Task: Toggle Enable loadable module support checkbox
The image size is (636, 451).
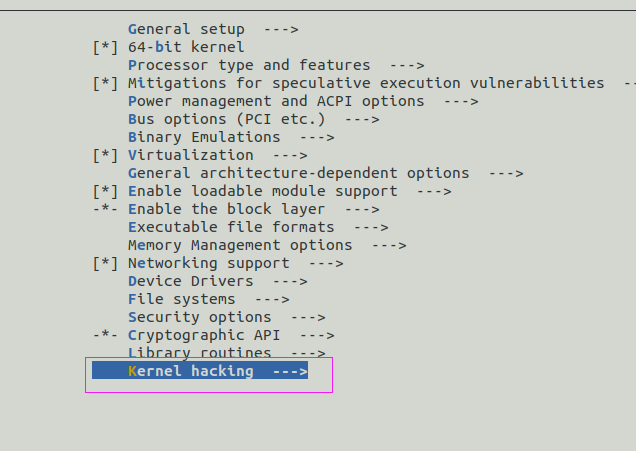Action: click(105, 191)
